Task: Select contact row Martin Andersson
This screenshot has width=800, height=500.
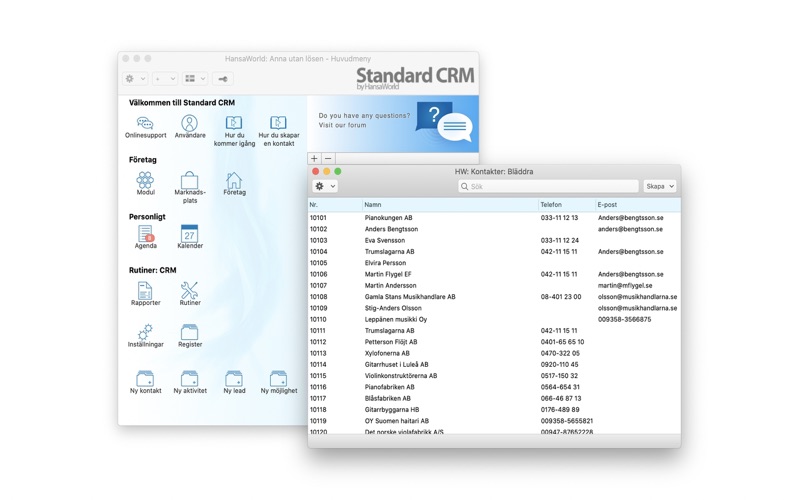Action: pyautogui.click(x=494, y=285)
